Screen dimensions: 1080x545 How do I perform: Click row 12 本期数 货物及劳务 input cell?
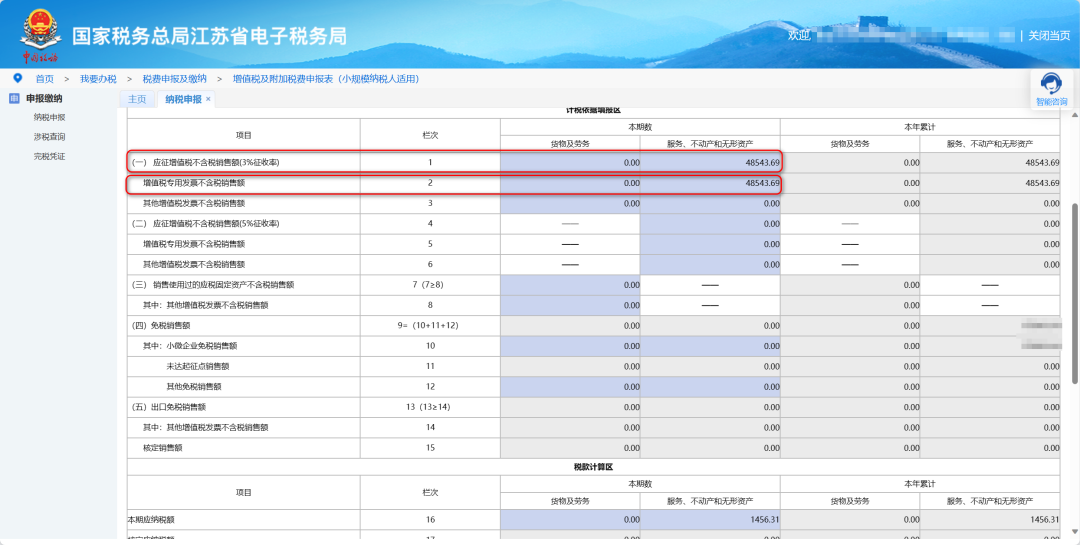(570, 387)
